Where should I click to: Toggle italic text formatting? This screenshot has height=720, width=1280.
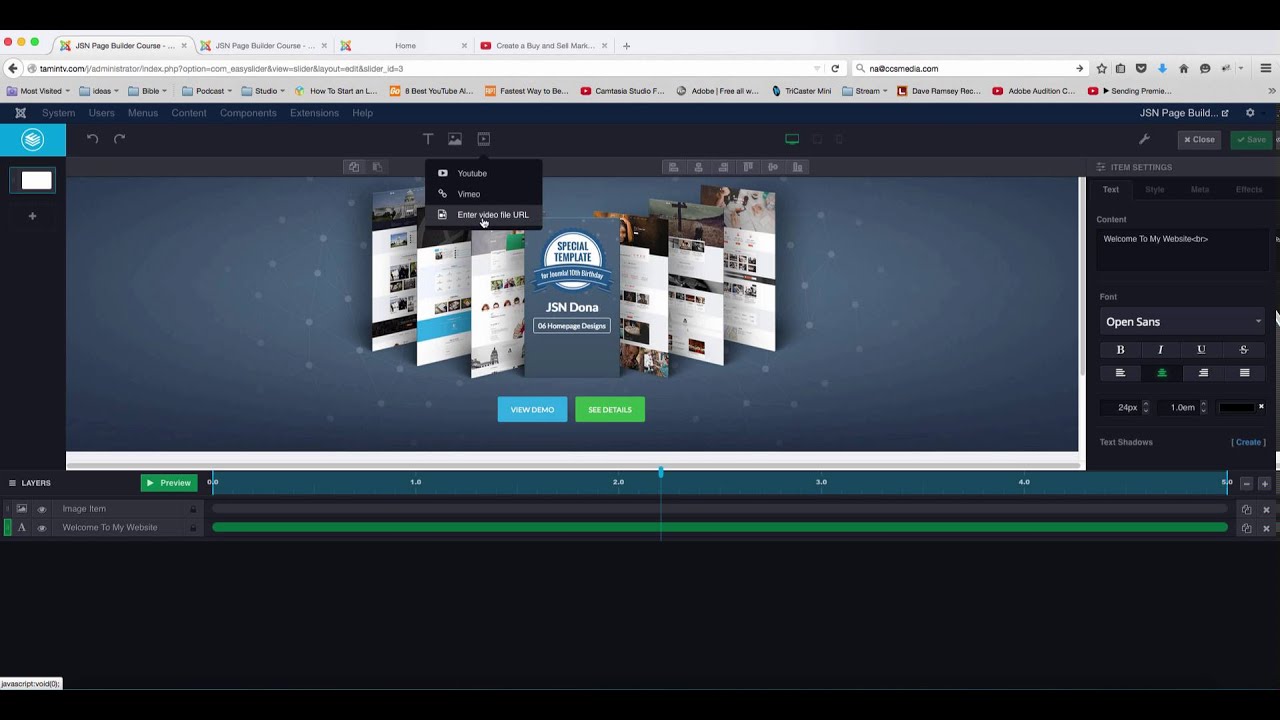coord(1161,350)
